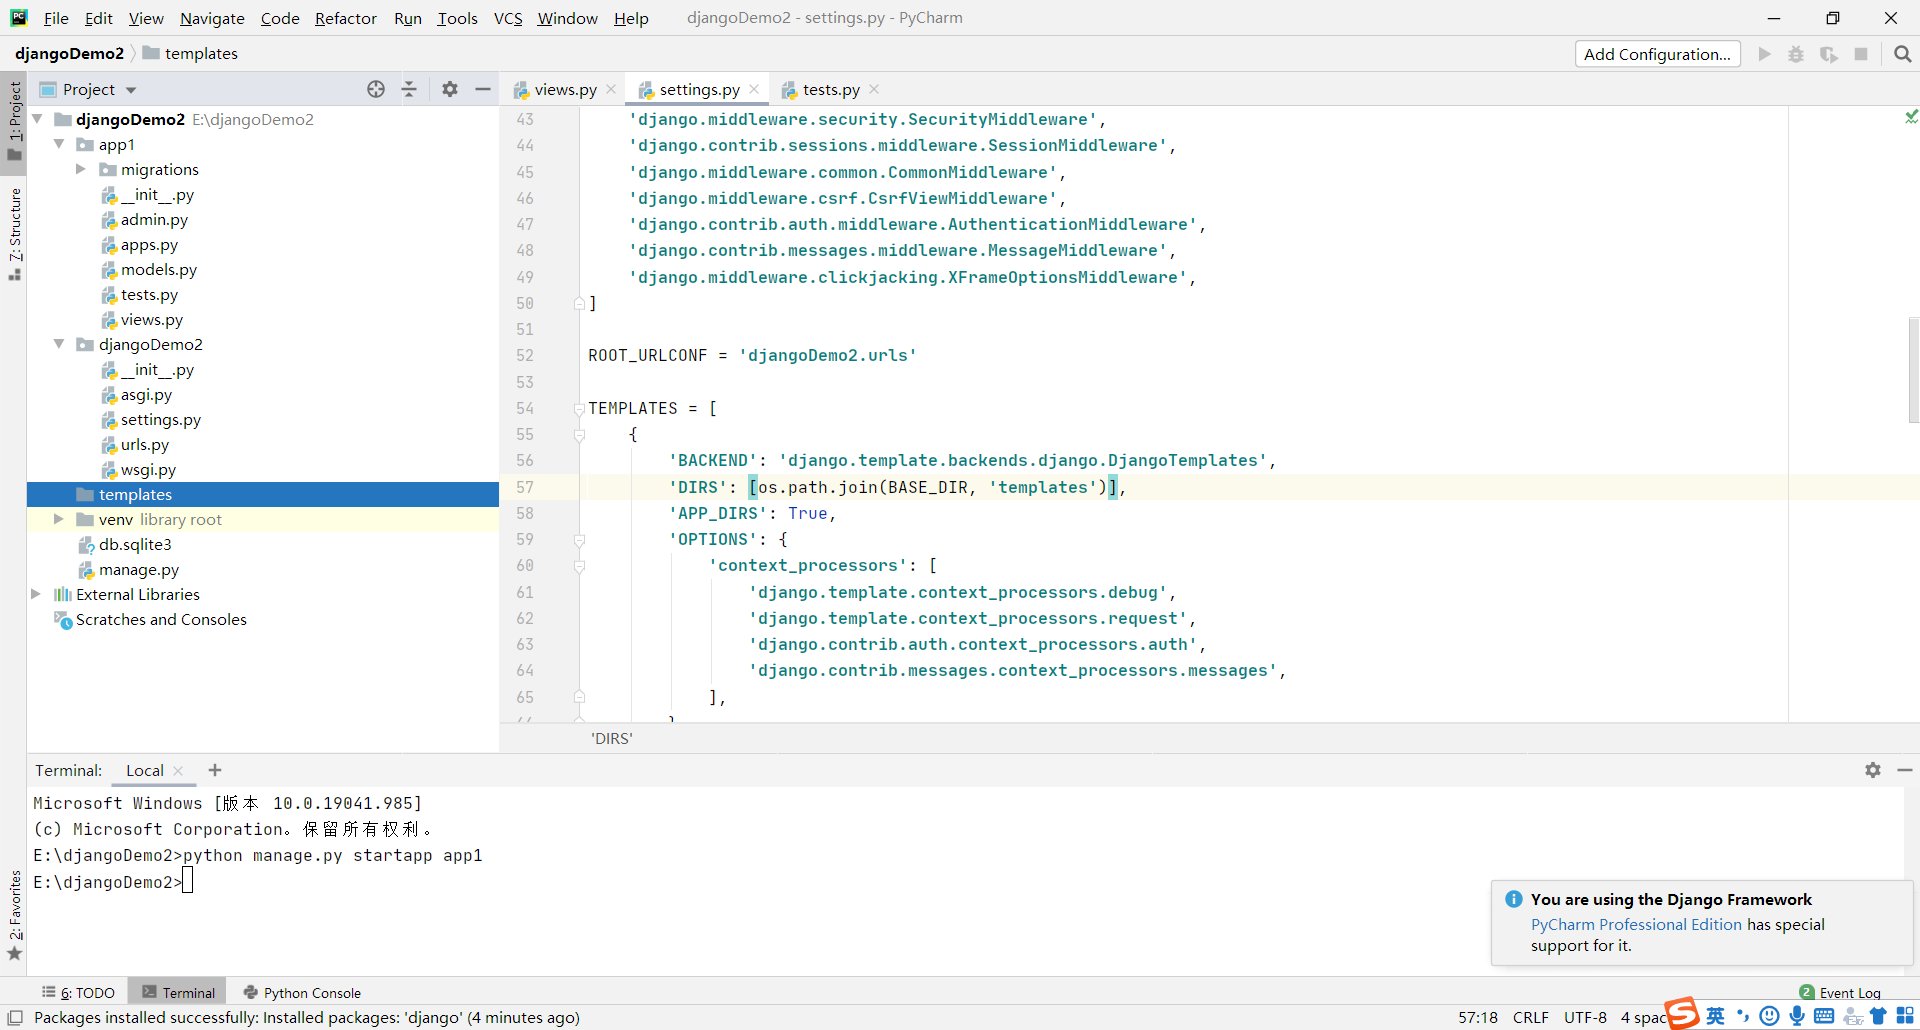
Task: Fold the context_processors block at line 60
Action: [579, 566]
